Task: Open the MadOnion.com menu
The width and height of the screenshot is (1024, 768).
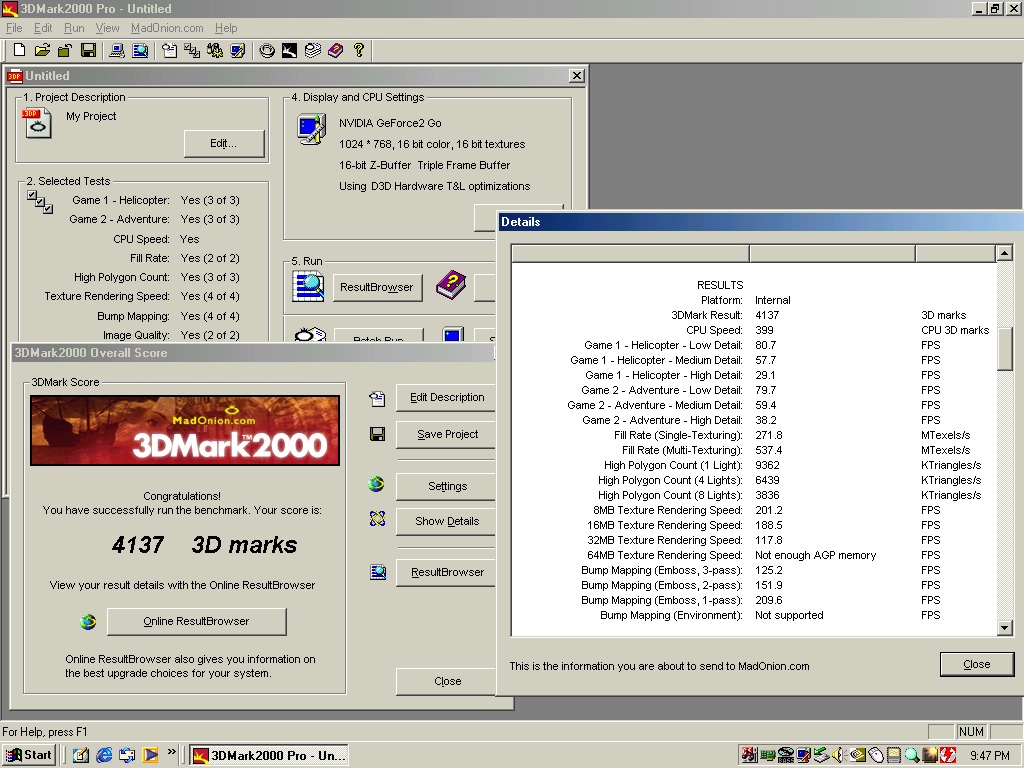Action: [x=167, y=28]
